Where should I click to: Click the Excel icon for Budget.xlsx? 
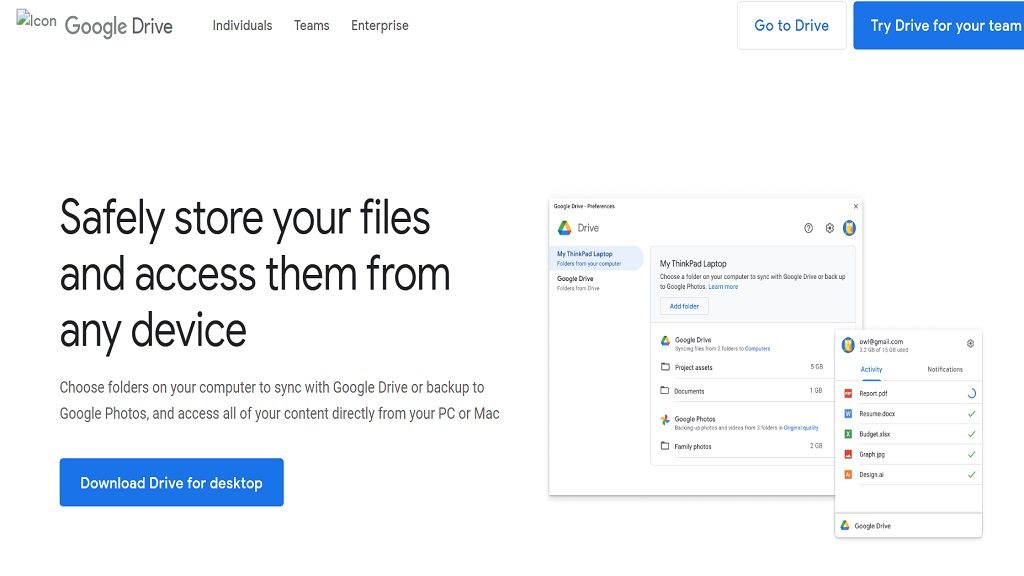(848, 434)
